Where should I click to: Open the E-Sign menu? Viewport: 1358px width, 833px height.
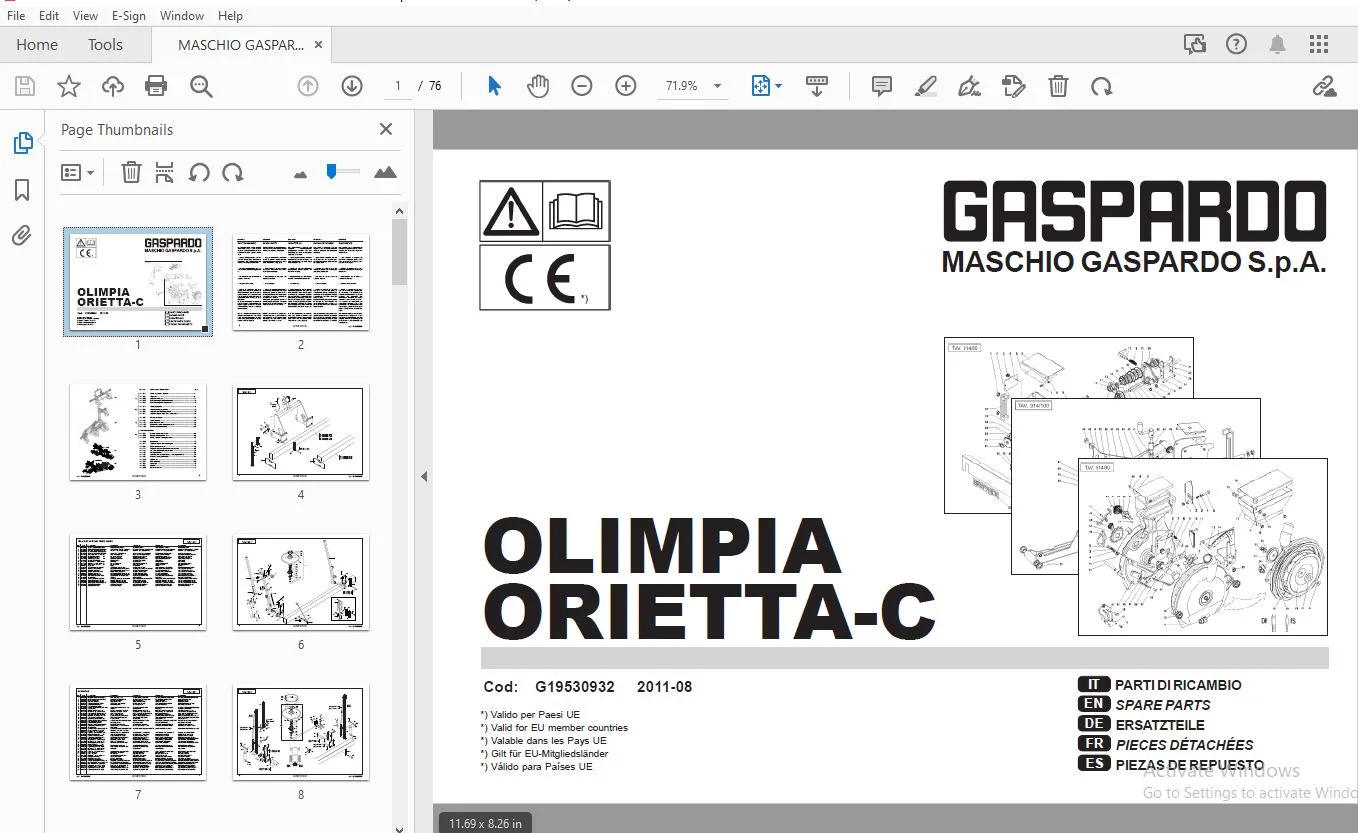[x=128, y=15]
